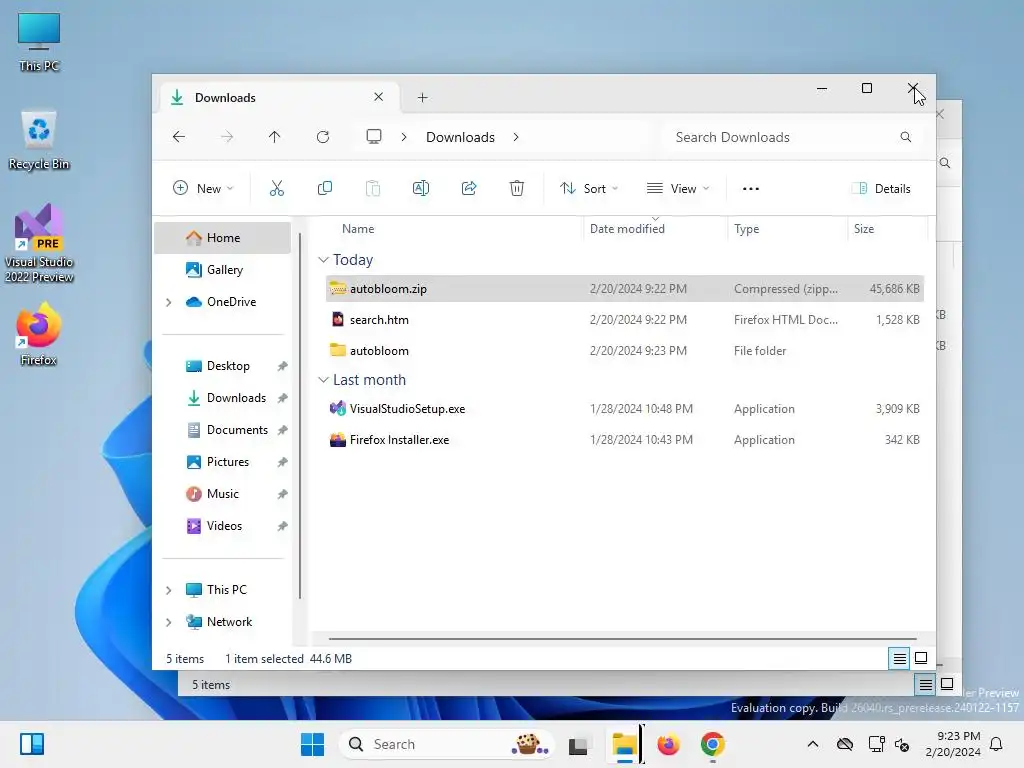
Task: Select autobloom.zip file
Action: pyautogui.click(x=624, y=289)
